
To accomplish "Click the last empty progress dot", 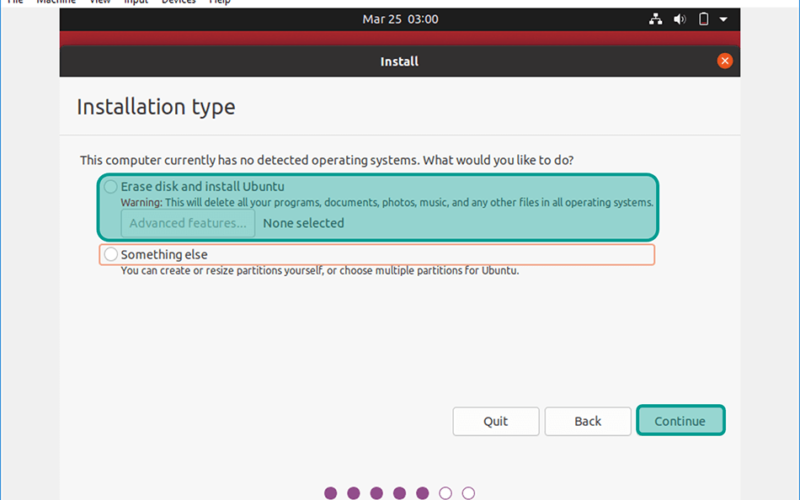I will (468, 493).
